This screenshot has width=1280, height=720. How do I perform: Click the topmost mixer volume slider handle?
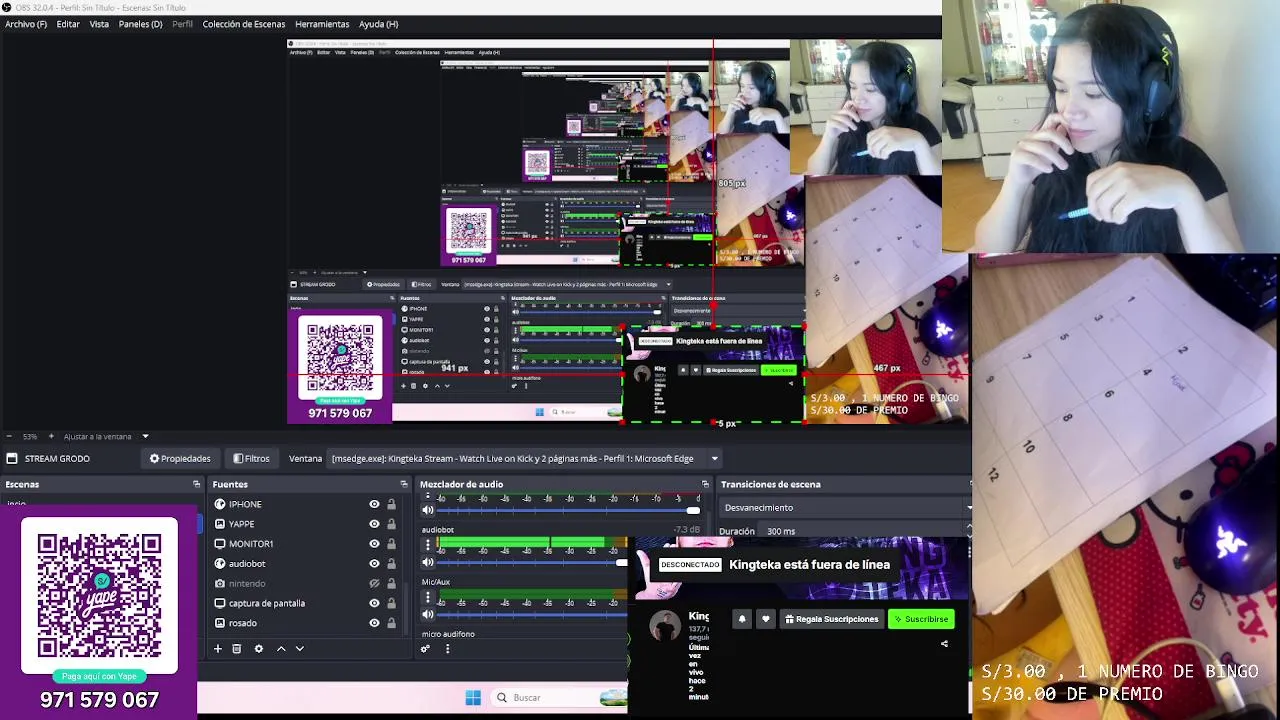pos(693,510)
